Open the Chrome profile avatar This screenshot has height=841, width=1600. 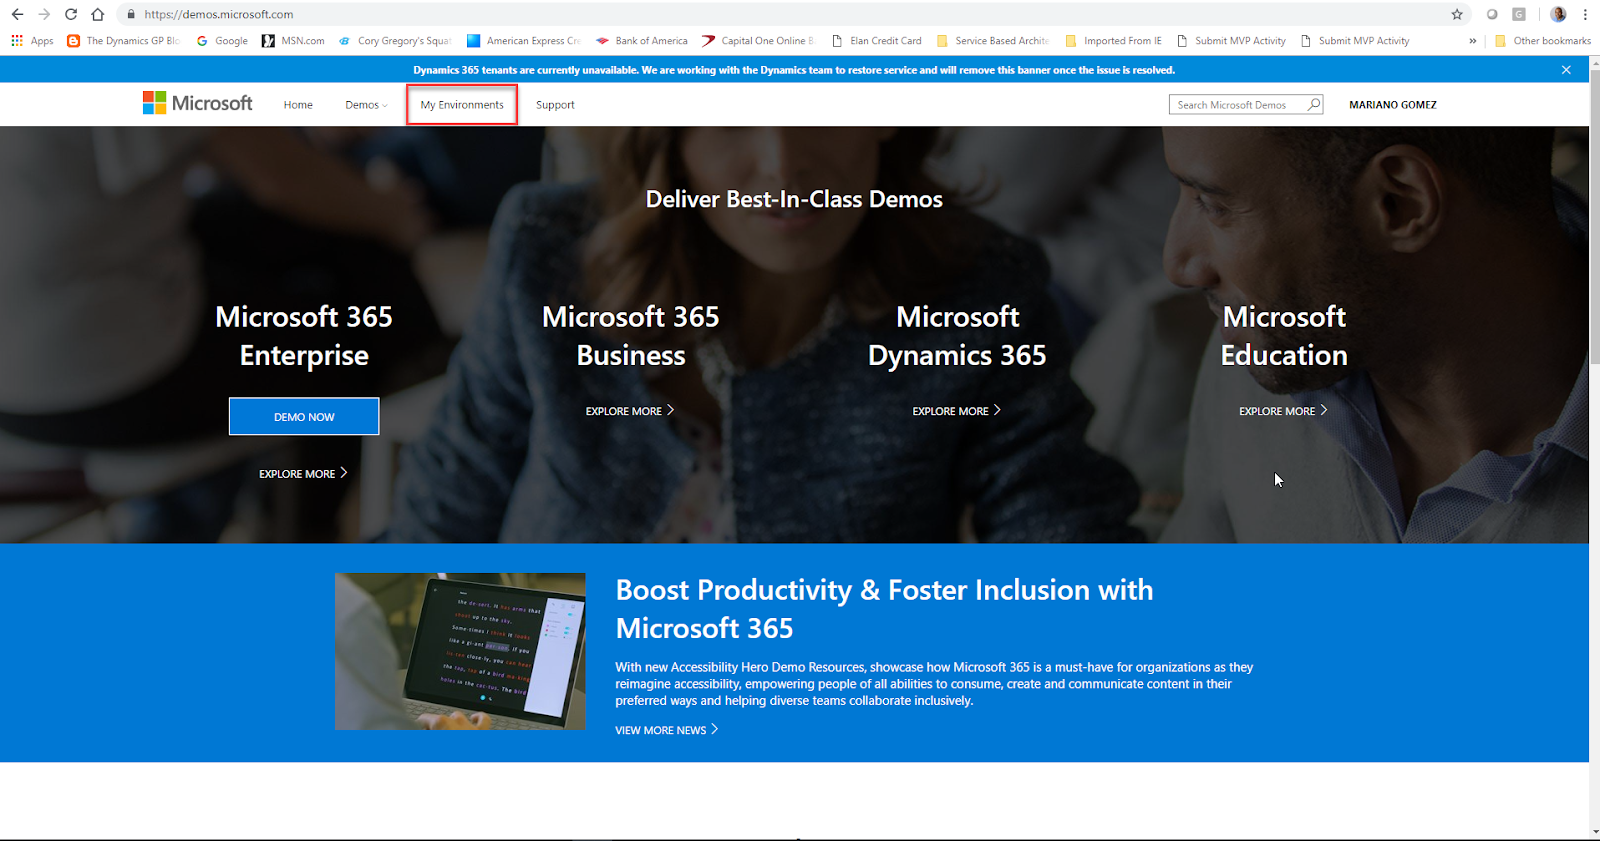tap(1558, 14)
